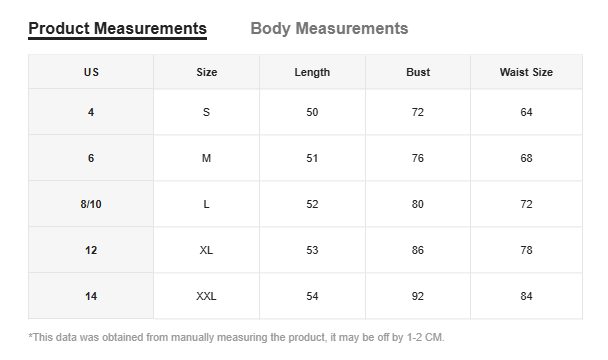Screen dimensions: 608x360
Task: Select the US size 4 row cell
Action: [x=91, y=112]
